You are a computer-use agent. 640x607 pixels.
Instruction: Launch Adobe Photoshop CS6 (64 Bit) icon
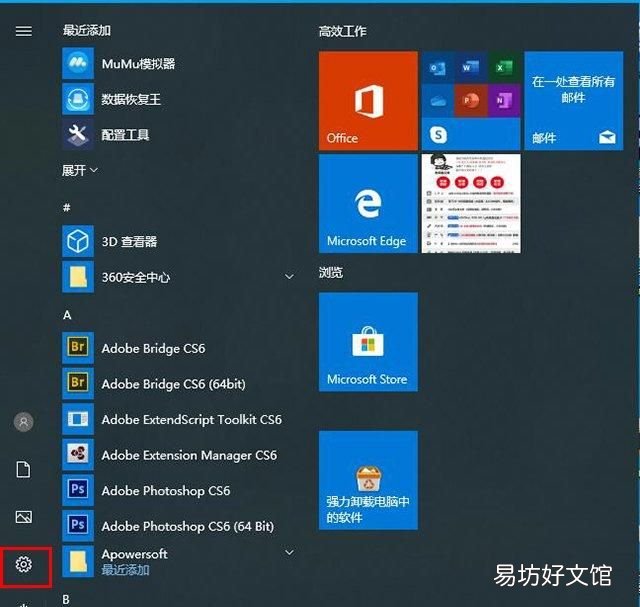[x=78, y=525]
